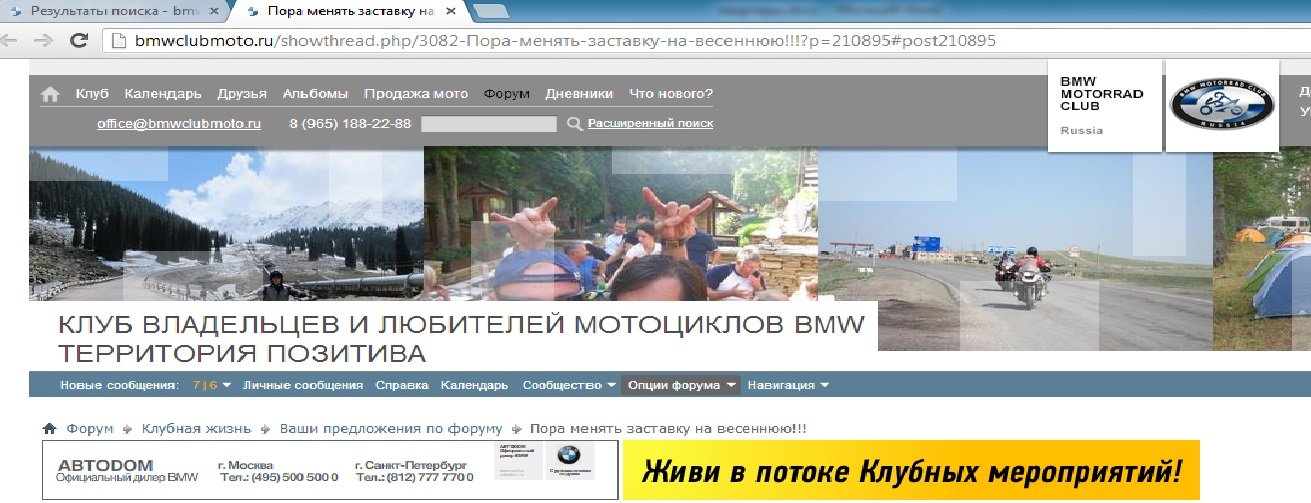Go to Продажа мото section
The width and height of the screenshot is (1311, 503).
415,94
